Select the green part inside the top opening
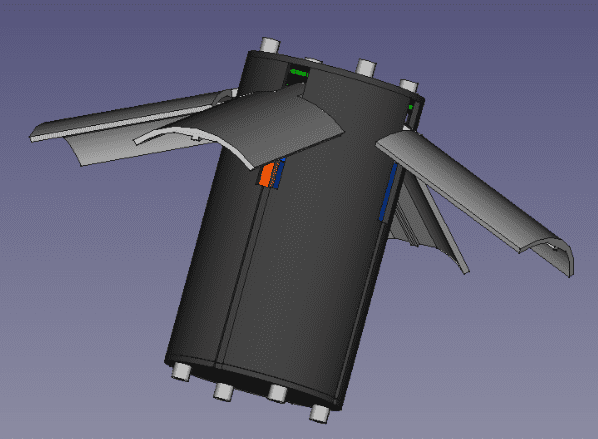This screenshot has width=598, height=439. (x=298, y=72)
